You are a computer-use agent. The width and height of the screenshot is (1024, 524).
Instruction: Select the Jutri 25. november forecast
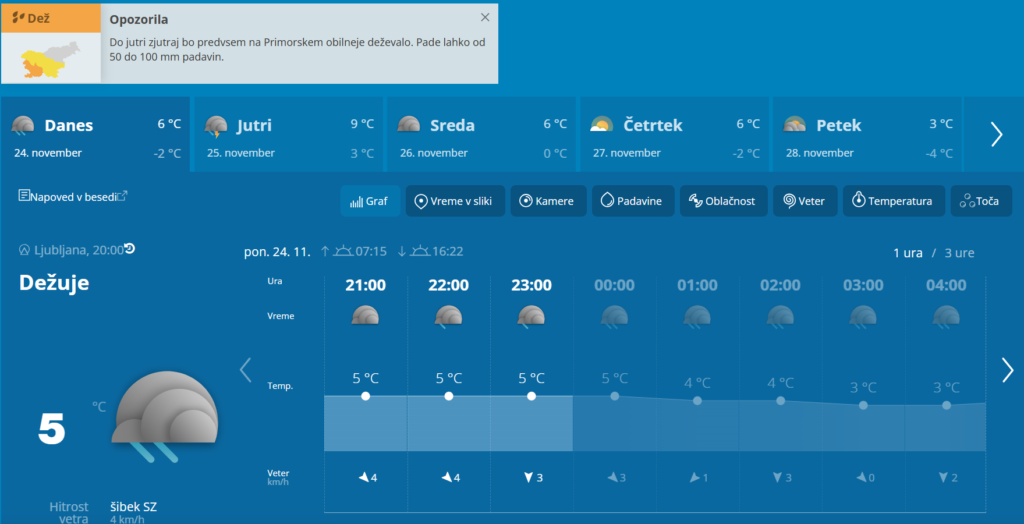pyautogui.click(x=288, y=135)
